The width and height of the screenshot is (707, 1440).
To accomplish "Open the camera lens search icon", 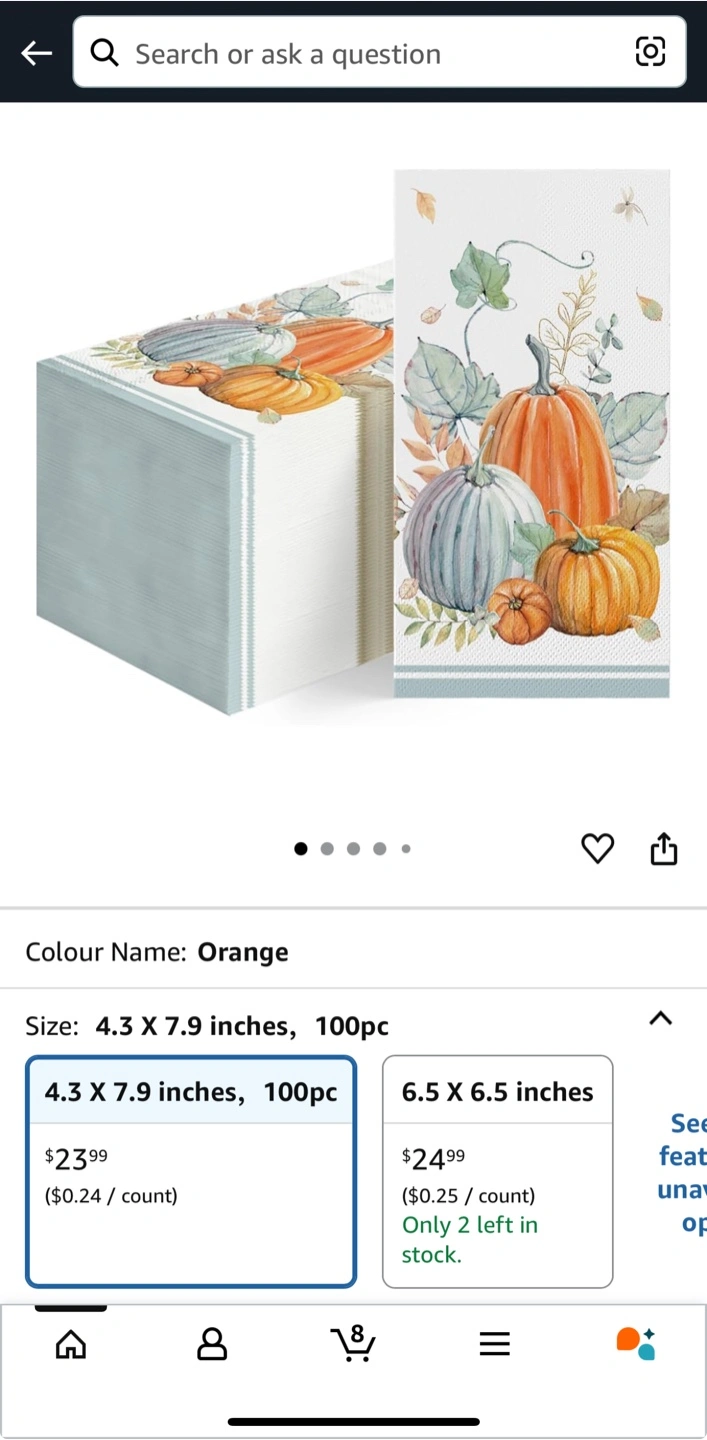I will [650, 52].
